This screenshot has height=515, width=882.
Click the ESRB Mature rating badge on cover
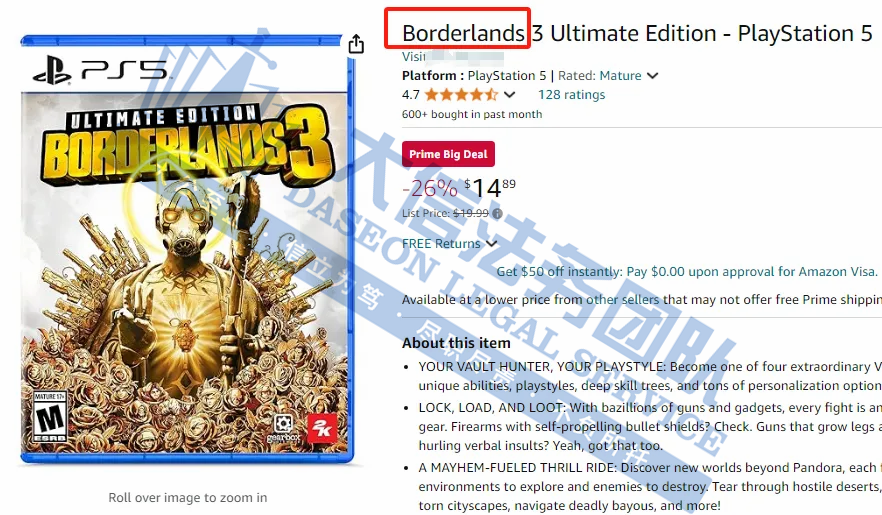tap(50, 417)
